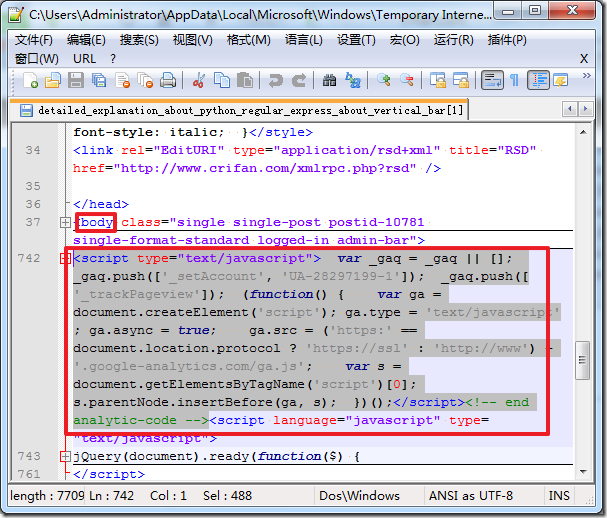Save the current file with floppy icon
Image resolution: width=607 pixels, height=518 pixels.
coord(76,81)
